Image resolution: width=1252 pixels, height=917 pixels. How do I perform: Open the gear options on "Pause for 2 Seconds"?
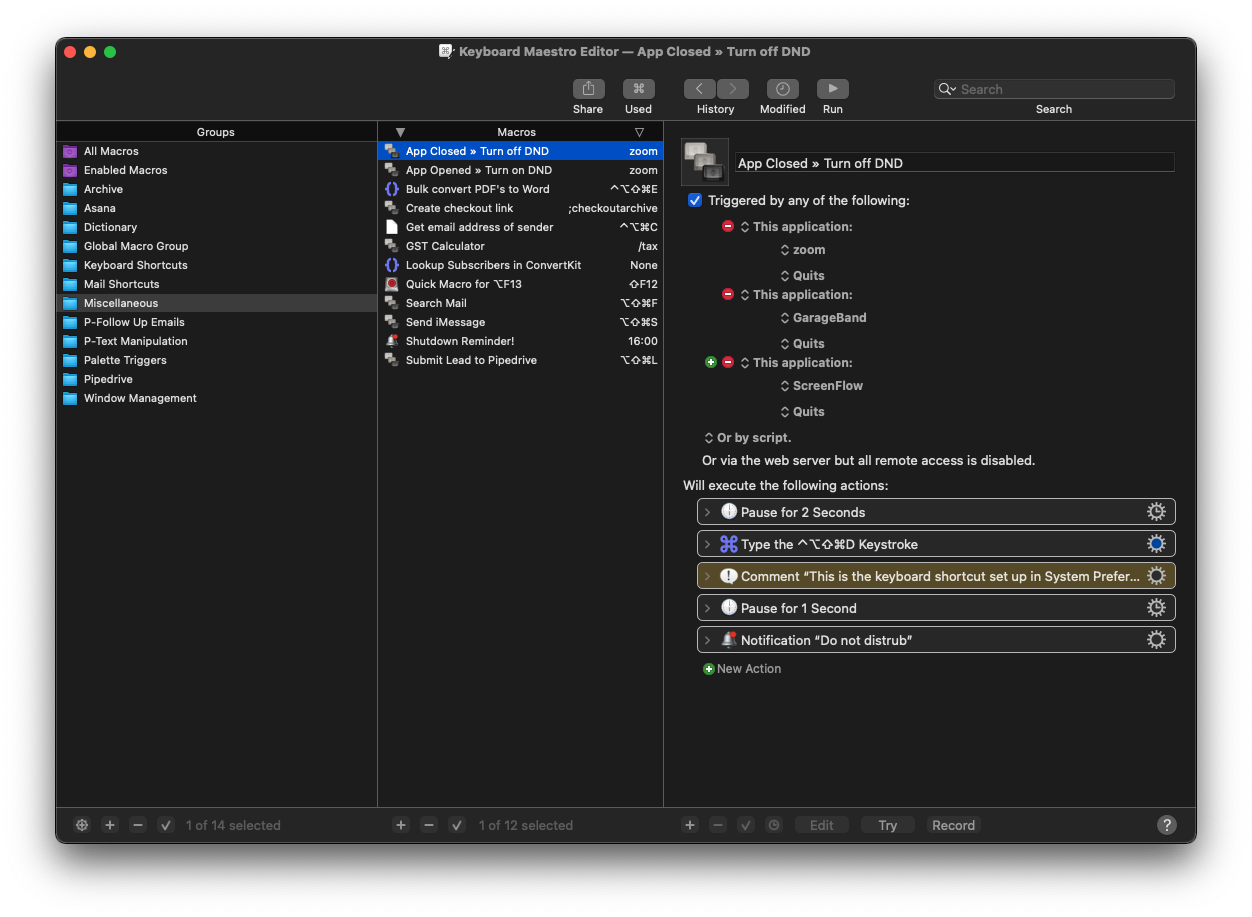tap(1157, 511)
